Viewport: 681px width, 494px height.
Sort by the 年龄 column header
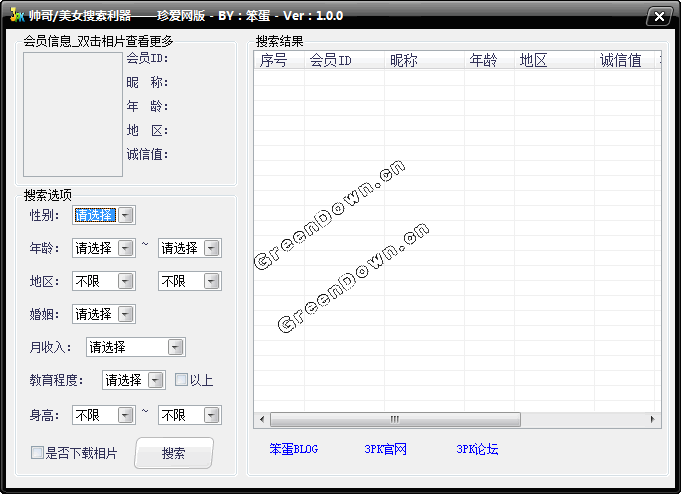(489, 60)
